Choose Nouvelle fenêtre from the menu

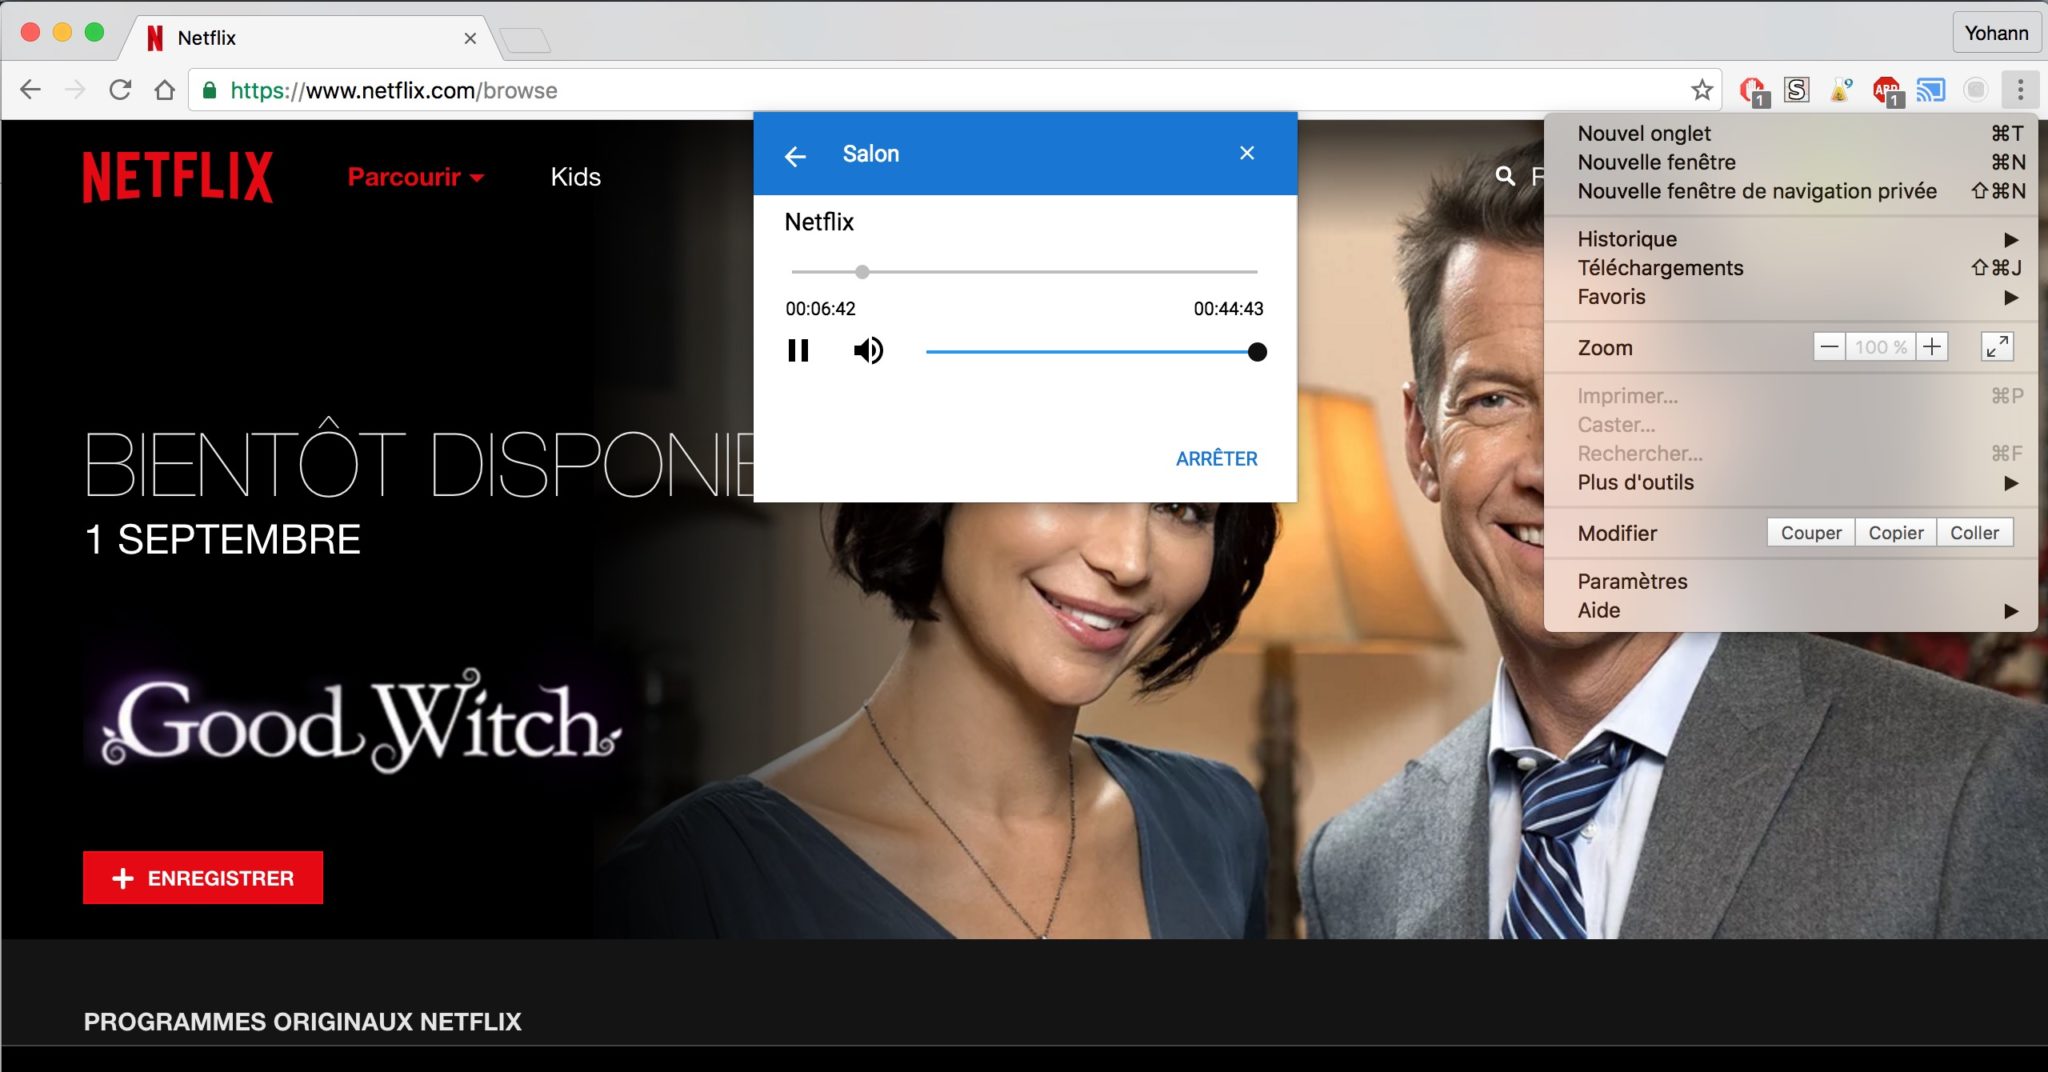pos(1790,162)
